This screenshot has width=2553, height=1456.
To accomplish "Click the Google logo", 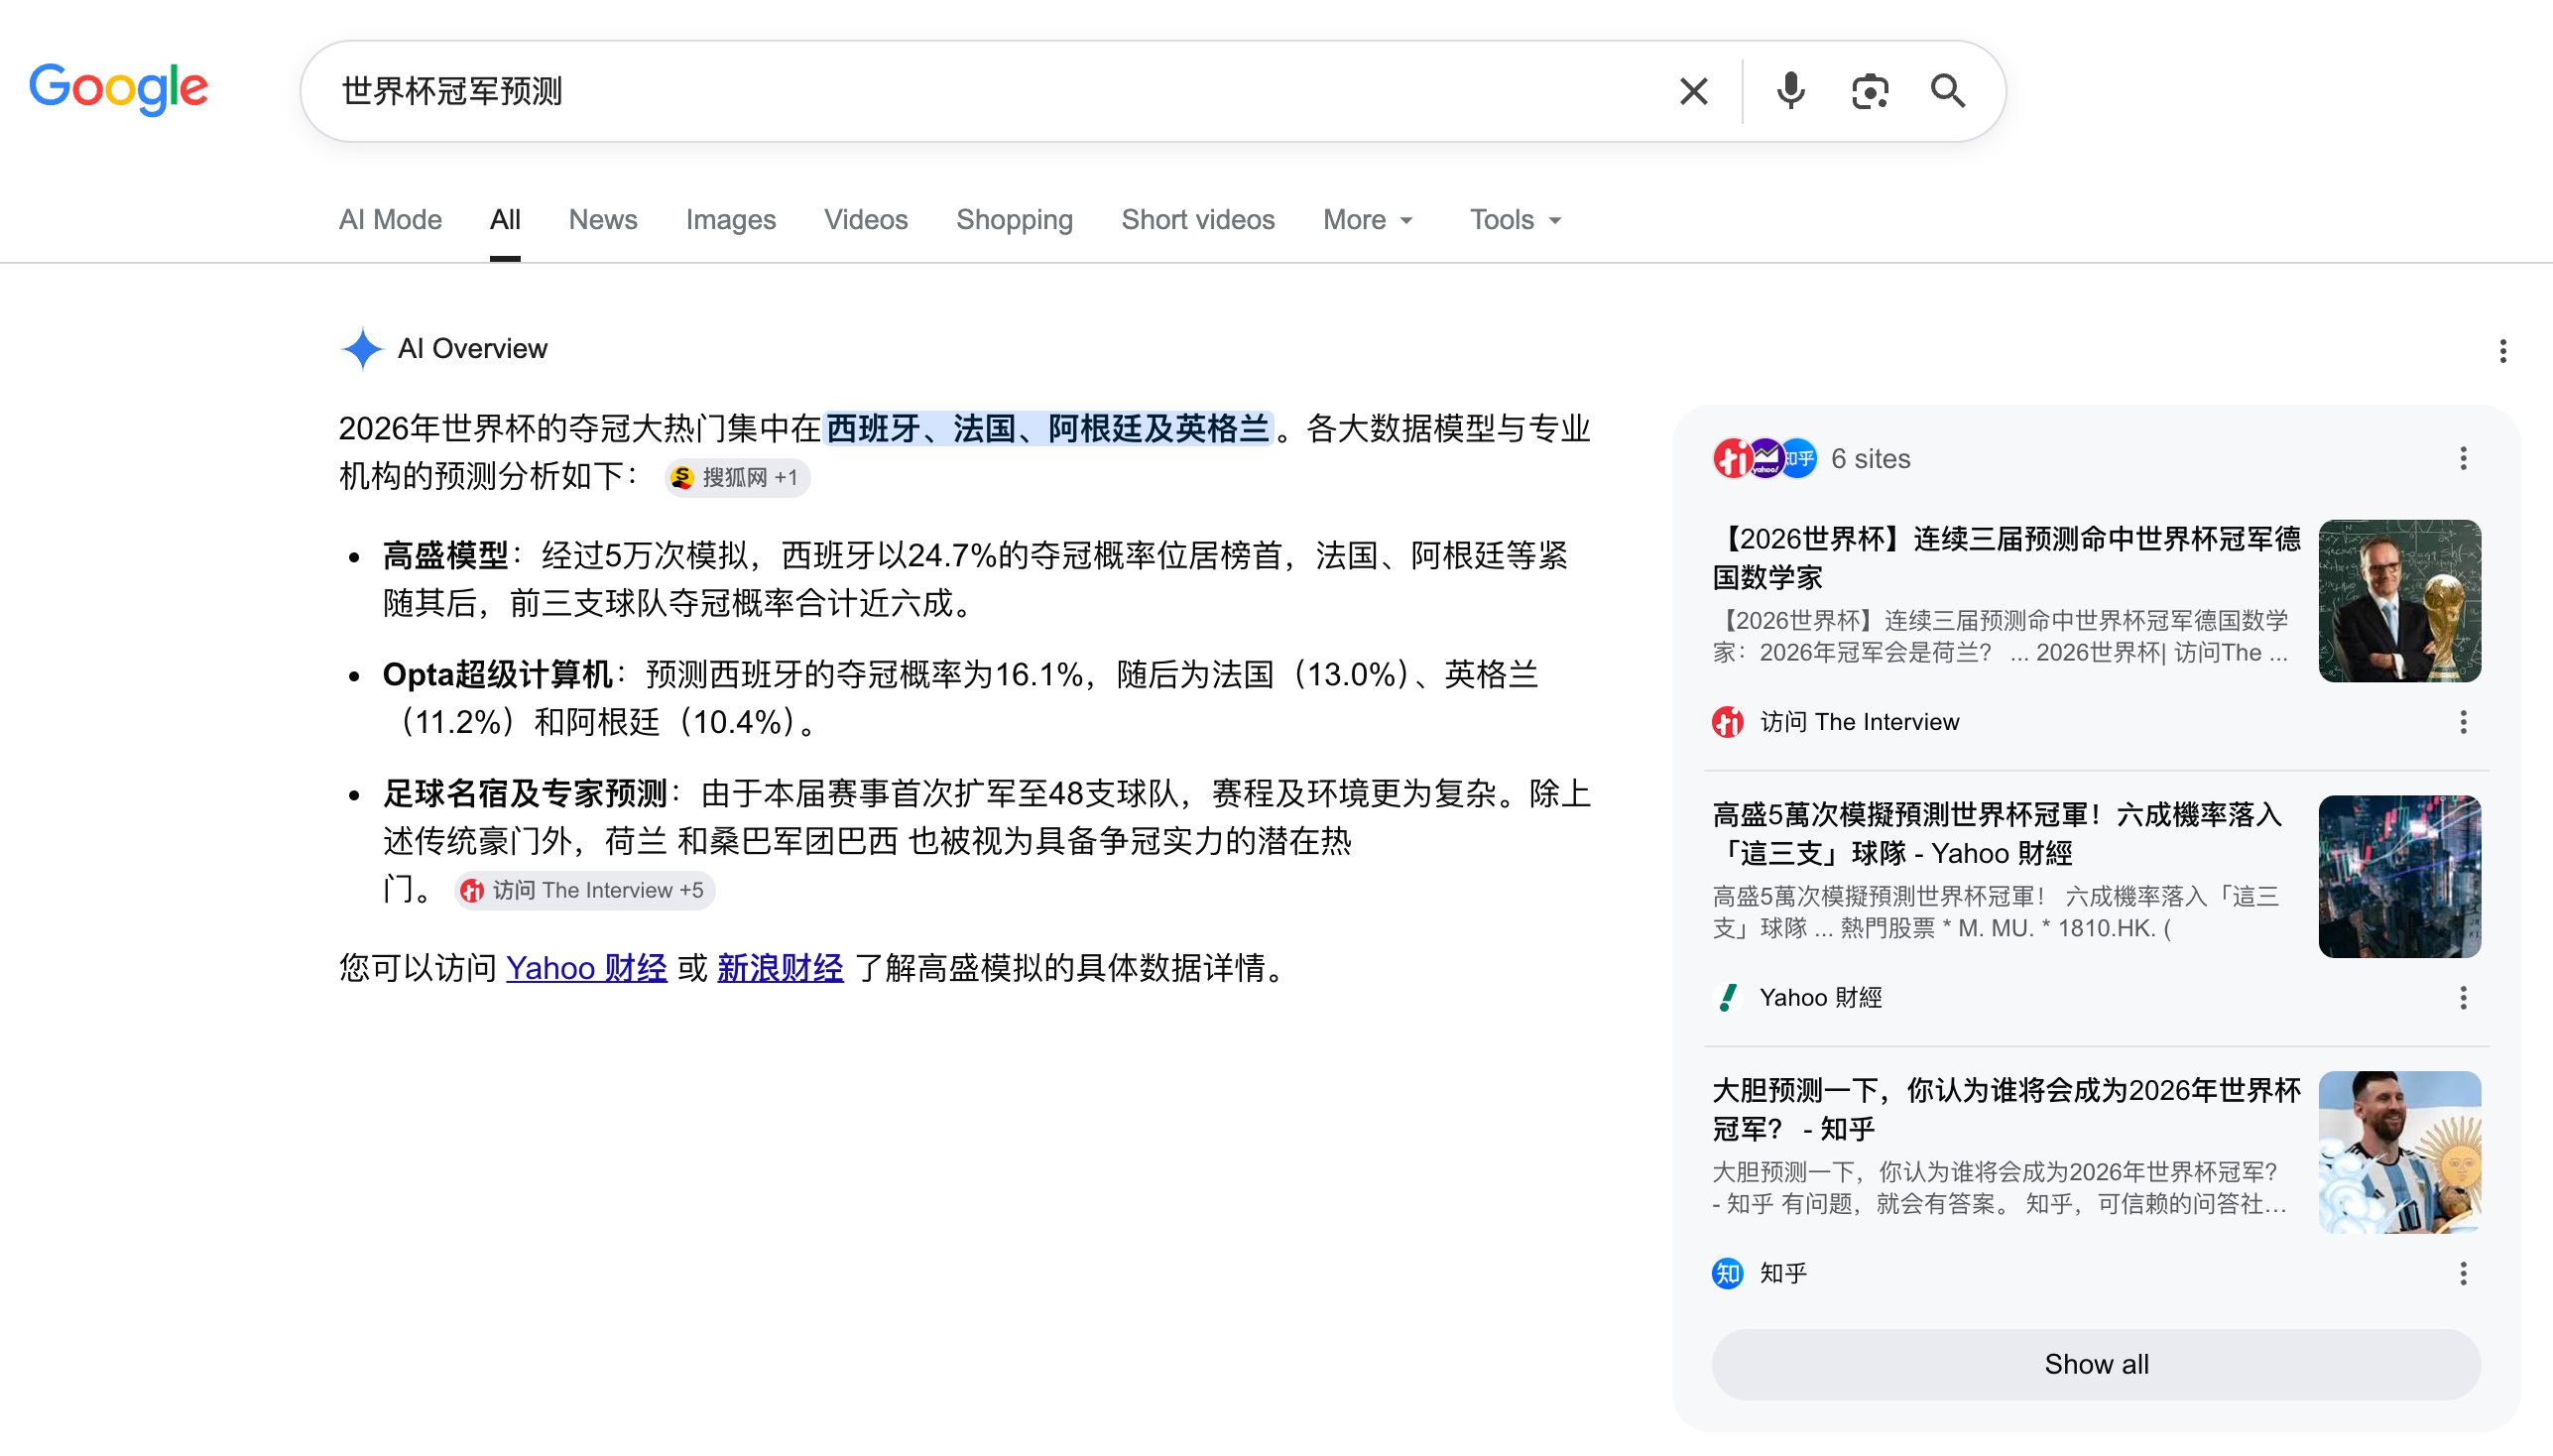I will click(119, 89).
